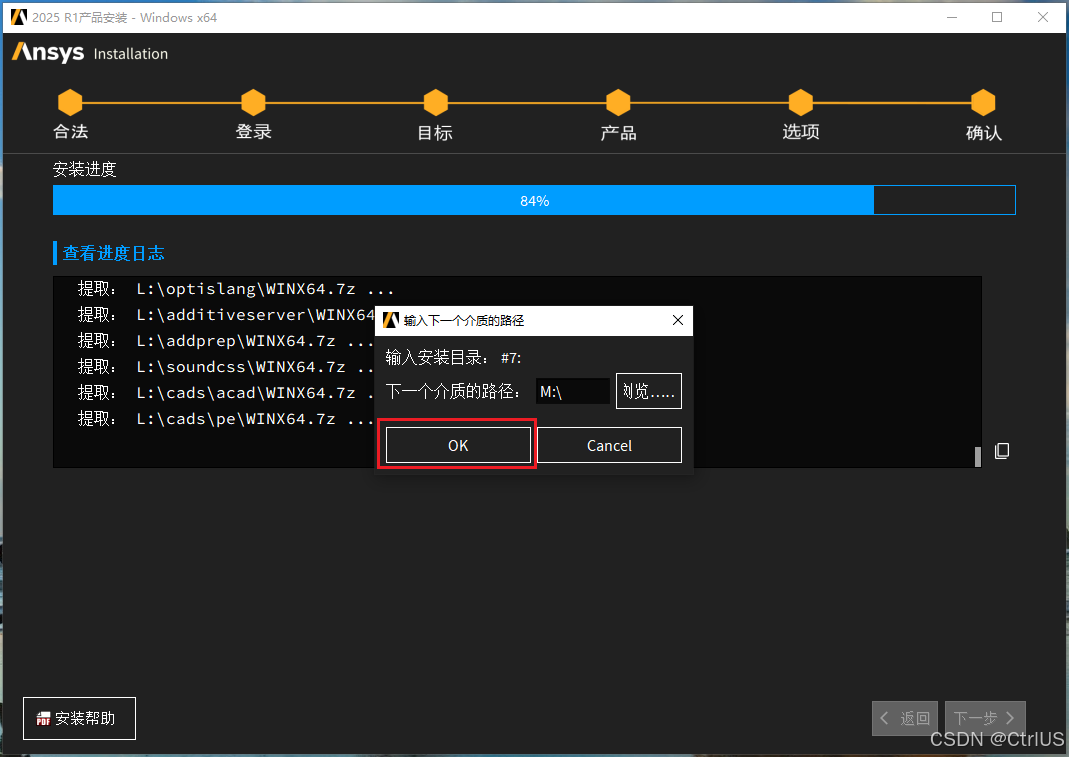Click OK in the media path dialog
The width and height of the screenshot is (1069, 757).
click(458, 445)
